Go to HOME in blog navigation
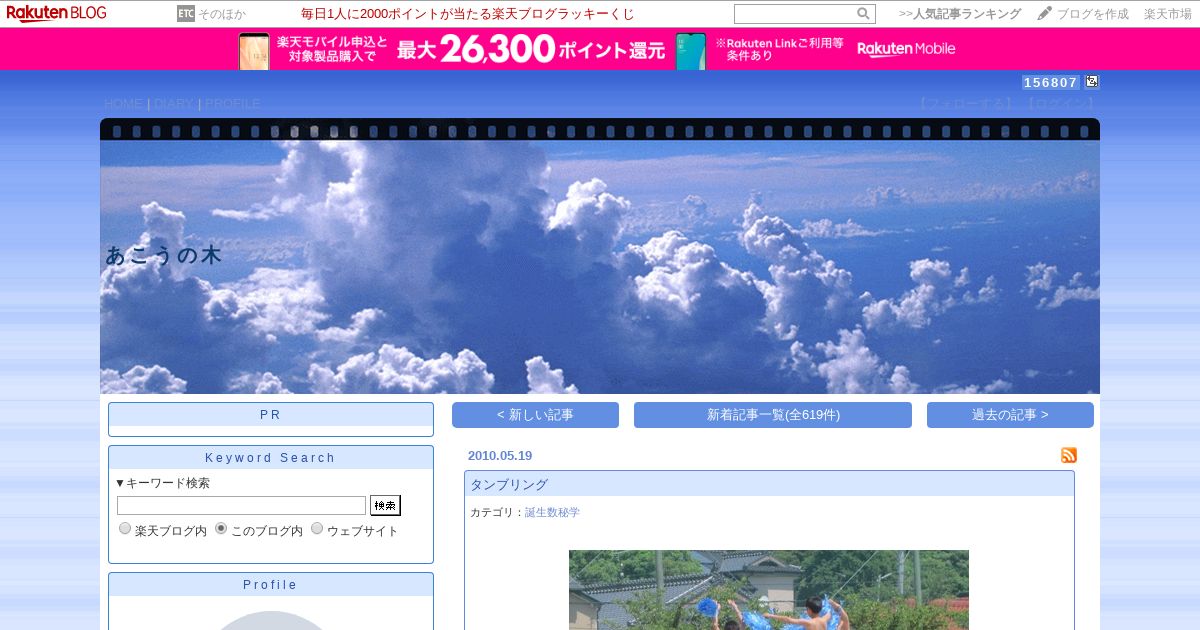 123,103
